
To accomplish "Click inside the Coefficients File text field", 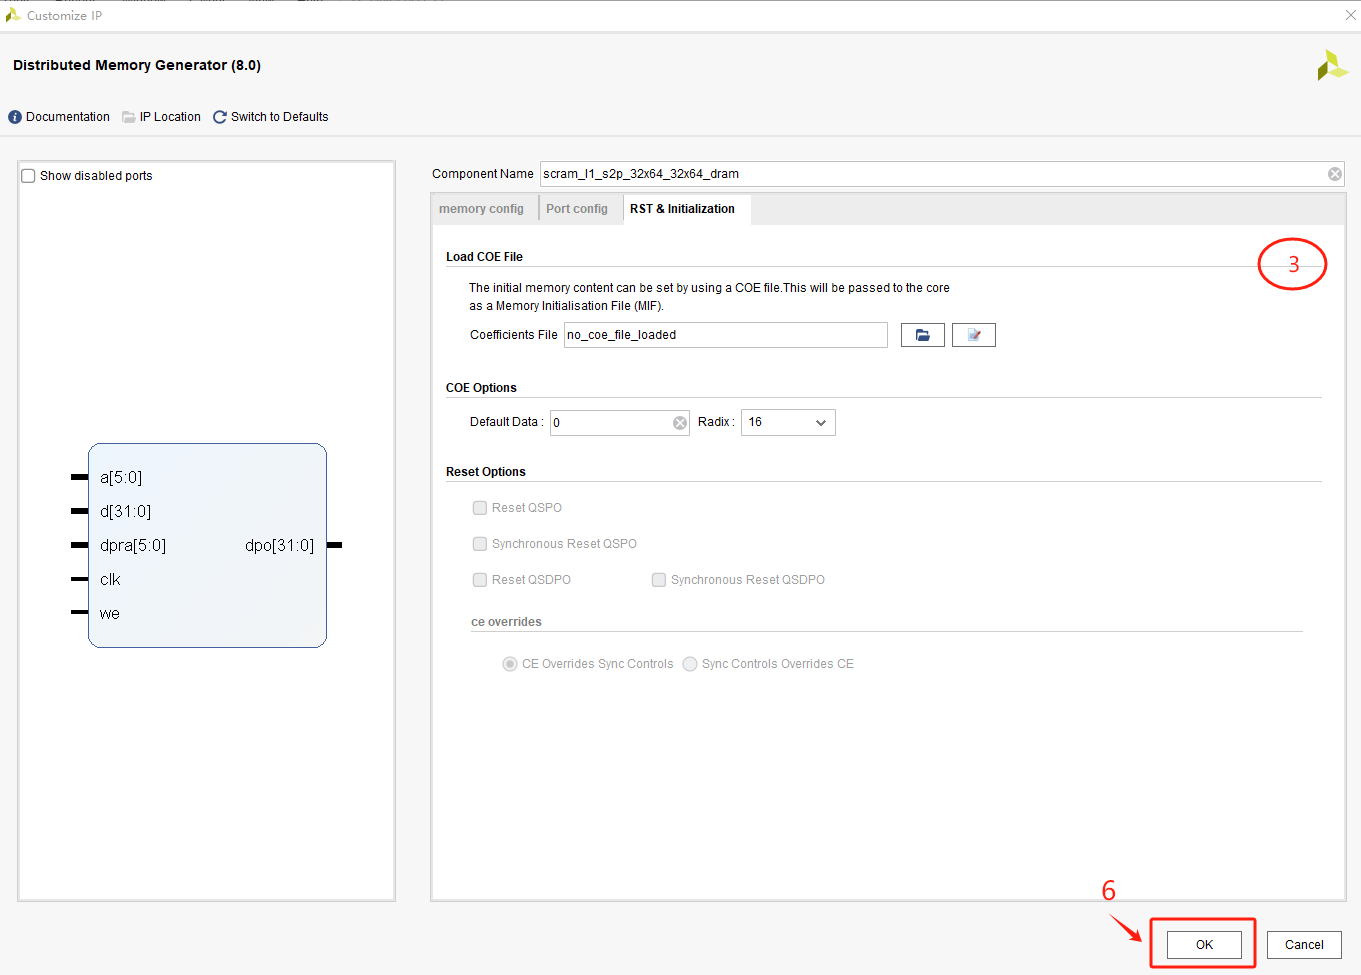I will (725, 334).
